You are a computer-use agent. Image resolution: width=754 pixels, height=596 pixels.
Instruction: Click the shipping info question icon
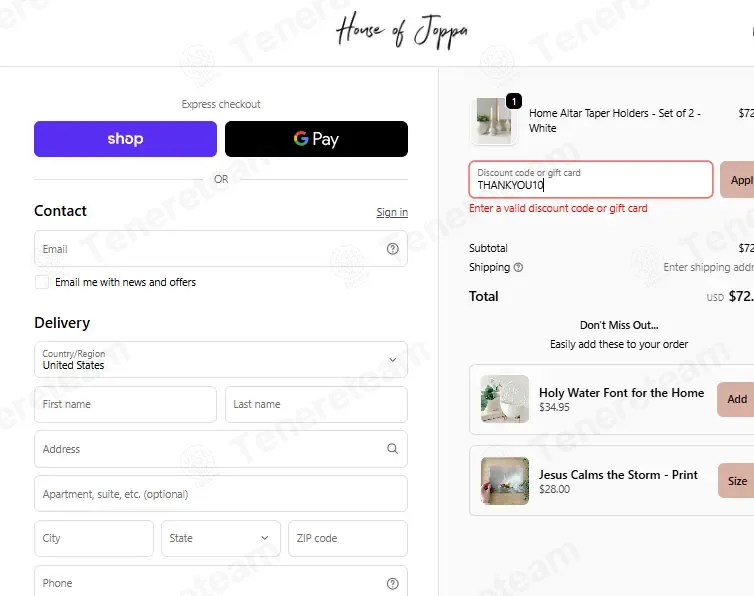pos(518,267)
